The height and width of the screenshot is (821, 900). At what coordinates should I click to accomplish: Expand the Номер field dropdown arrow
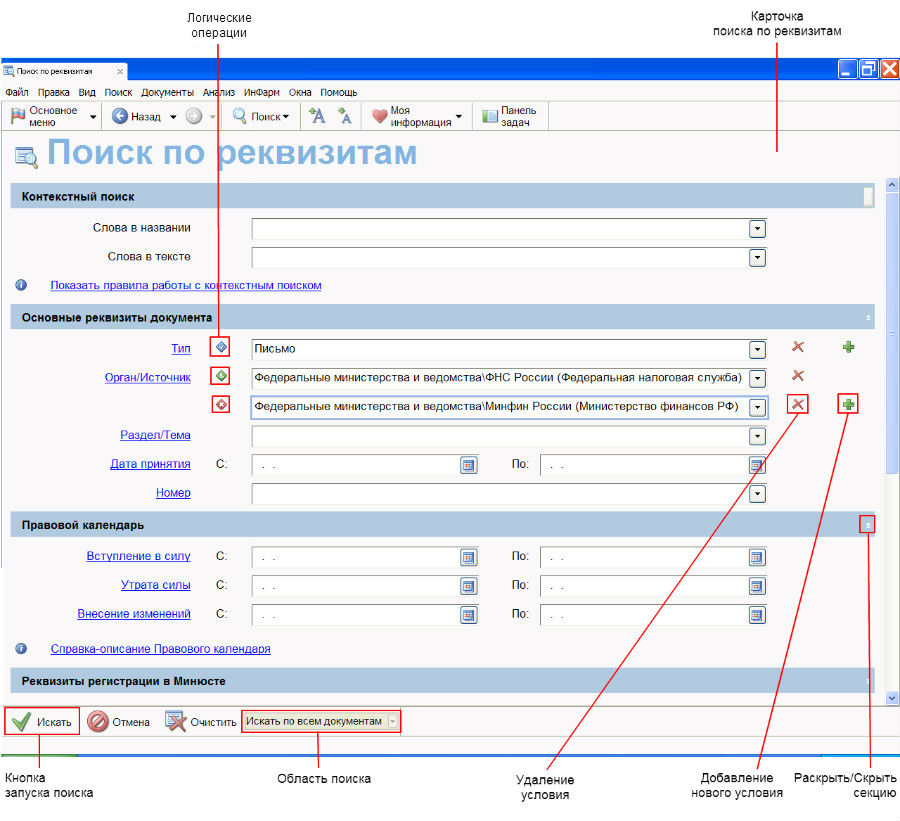click(757, 494)
